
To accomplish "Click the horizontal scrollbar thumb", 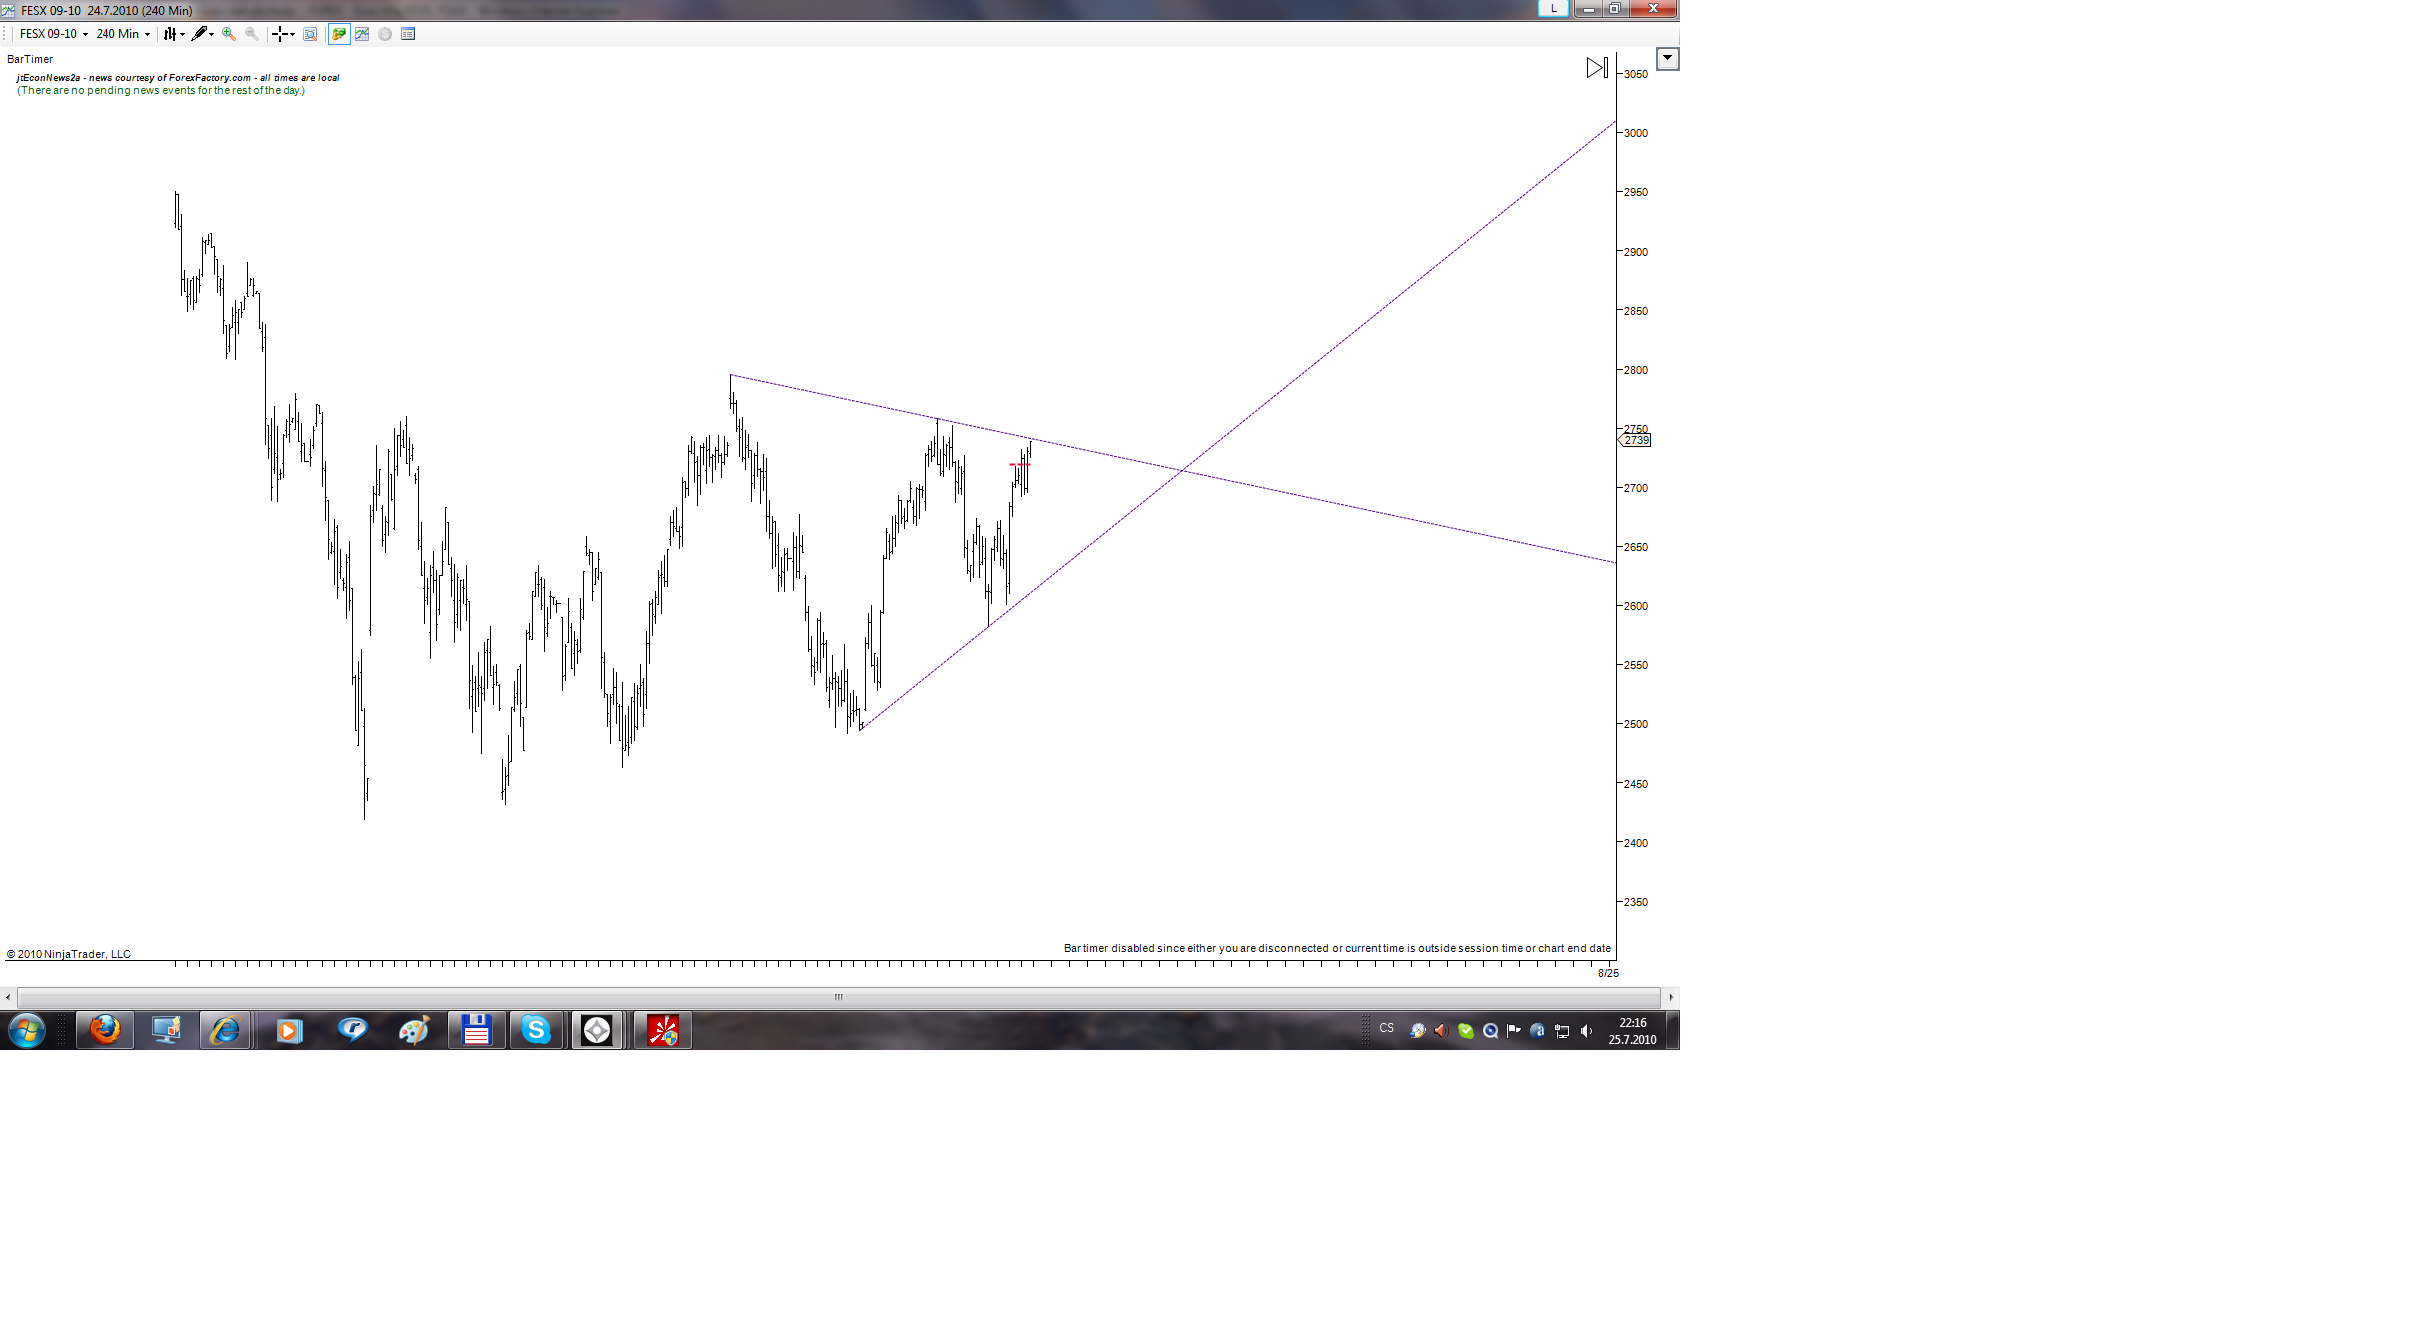I will click(838, 997).
